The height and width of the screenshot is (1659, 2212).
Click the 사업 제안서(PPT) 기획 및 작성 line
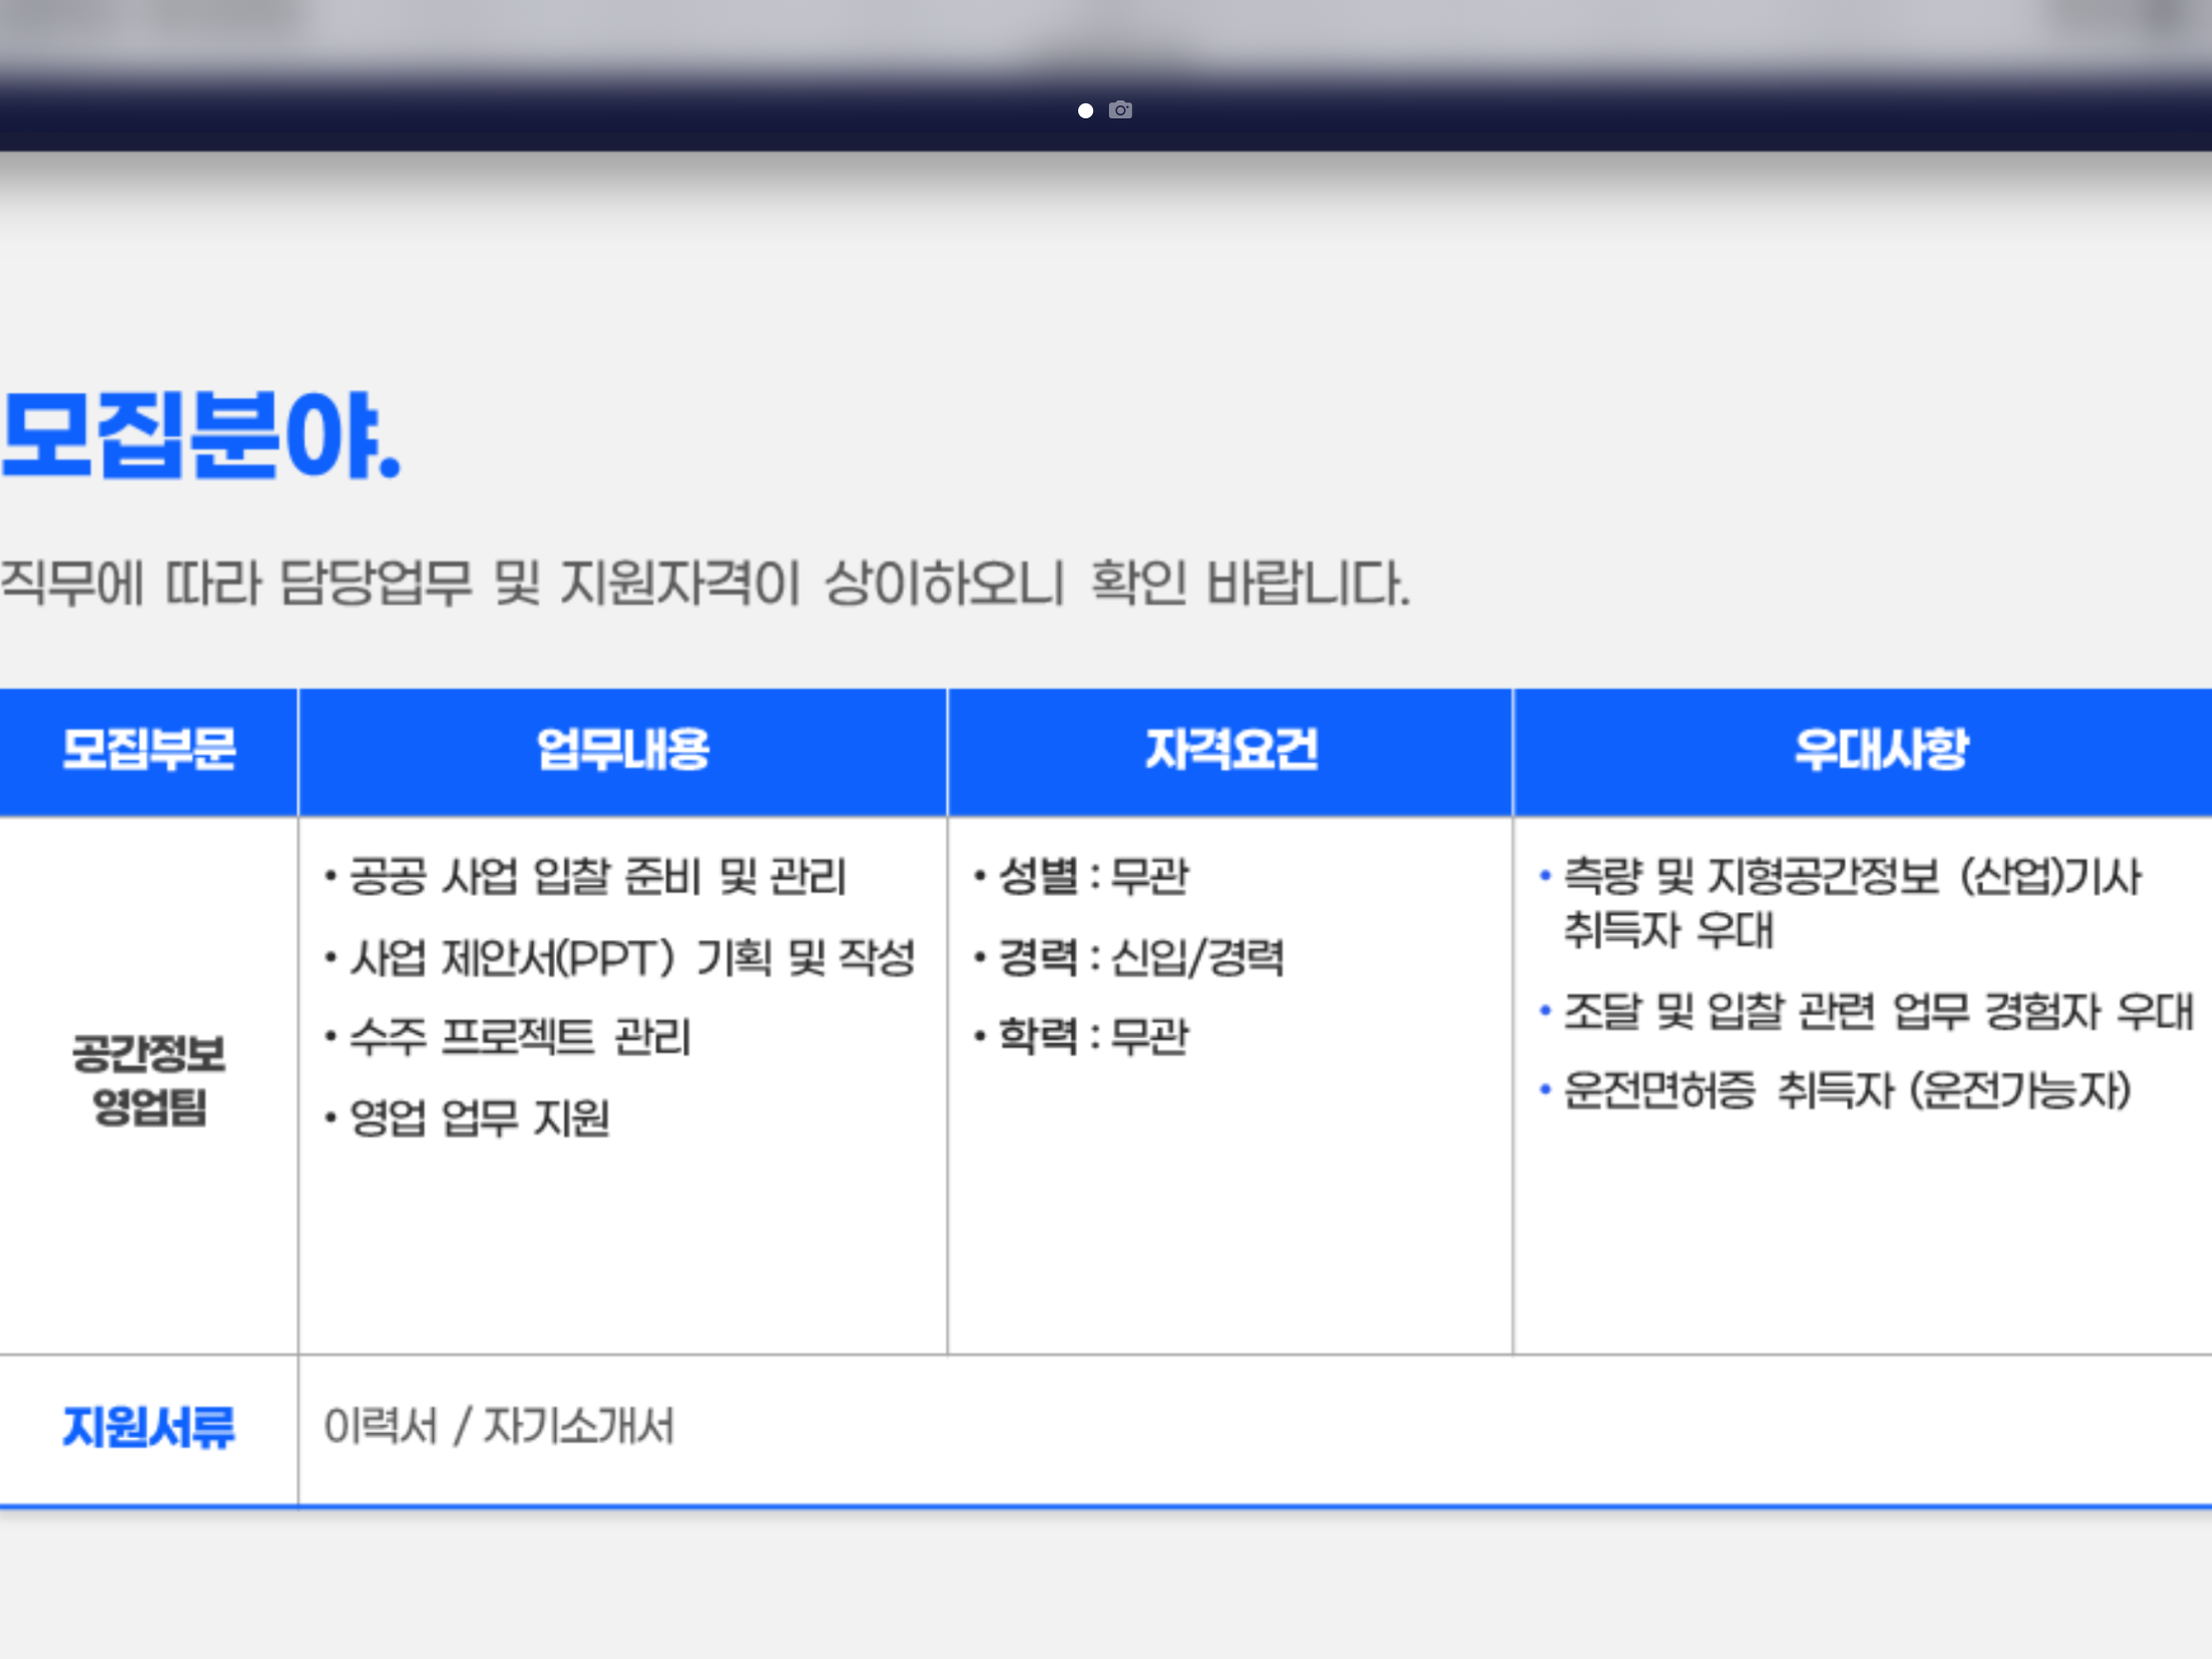pyautogui.click(x=631, y=957)
